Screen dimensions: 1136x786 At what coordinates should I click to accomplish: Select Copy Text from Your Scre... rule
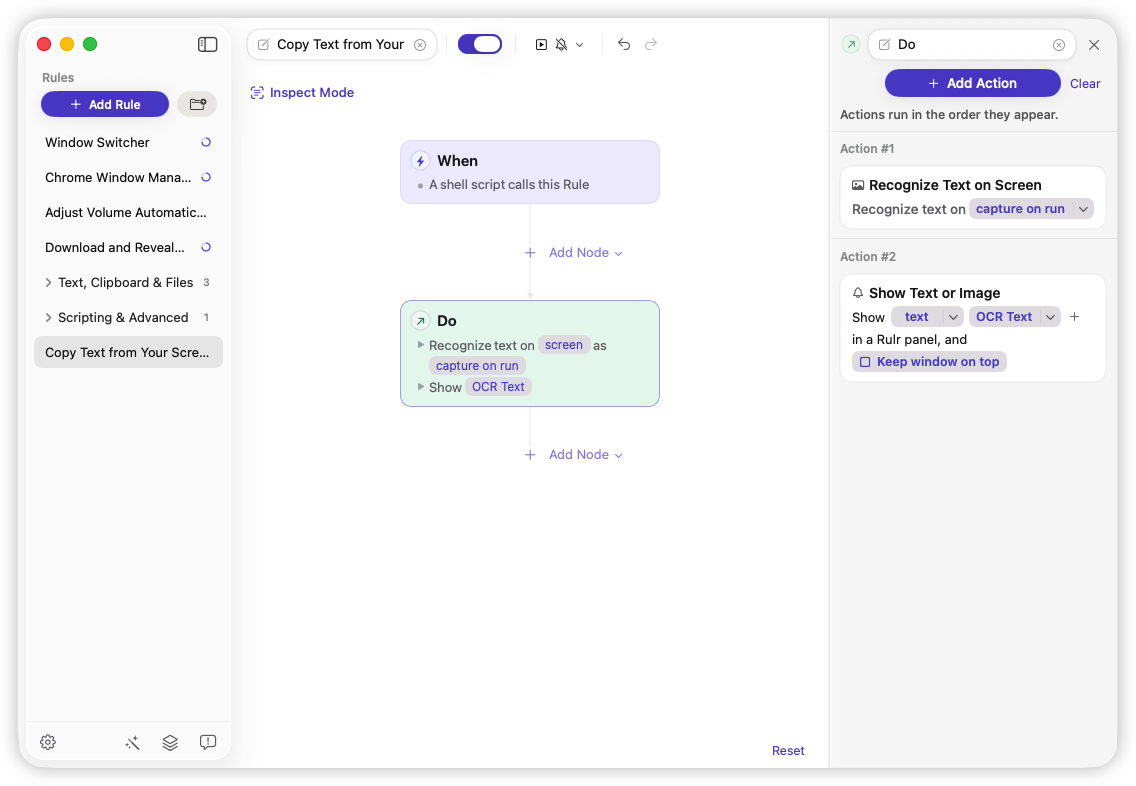pos(128,352)
